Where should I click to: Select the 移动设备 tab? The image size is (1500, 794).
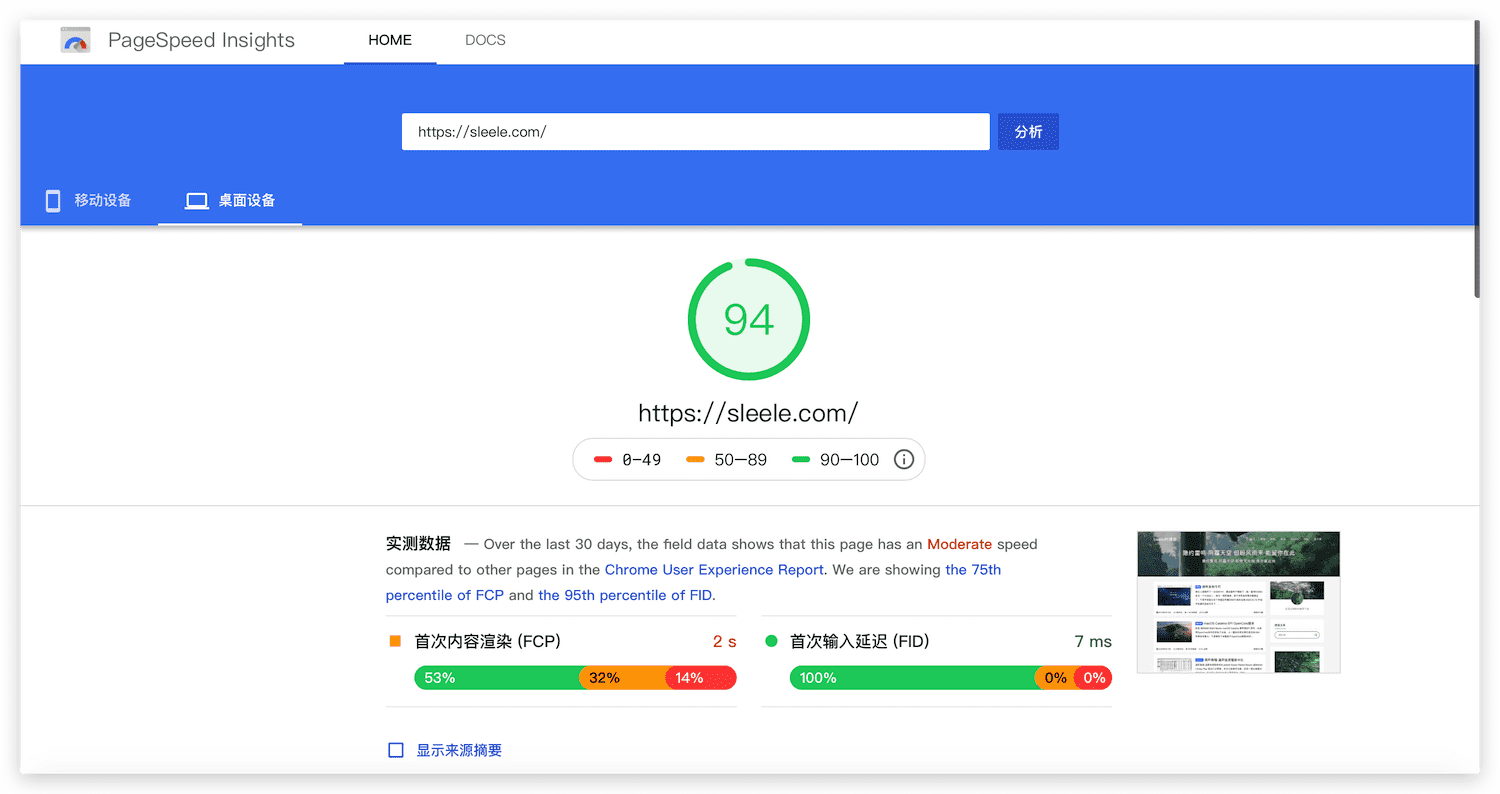89,201
